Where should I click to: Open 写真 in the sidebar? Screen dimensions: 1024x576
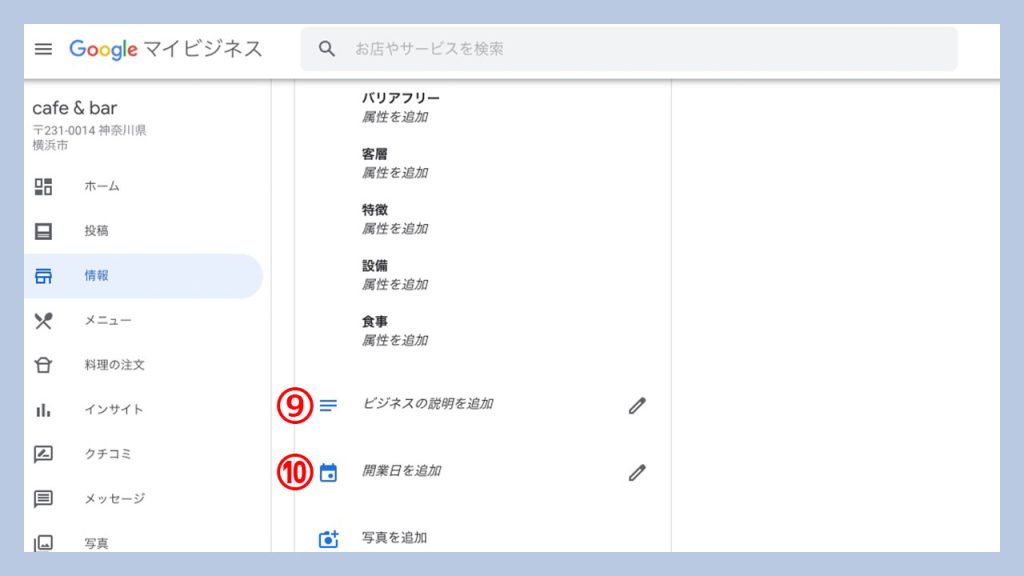[x=96, y=543]
